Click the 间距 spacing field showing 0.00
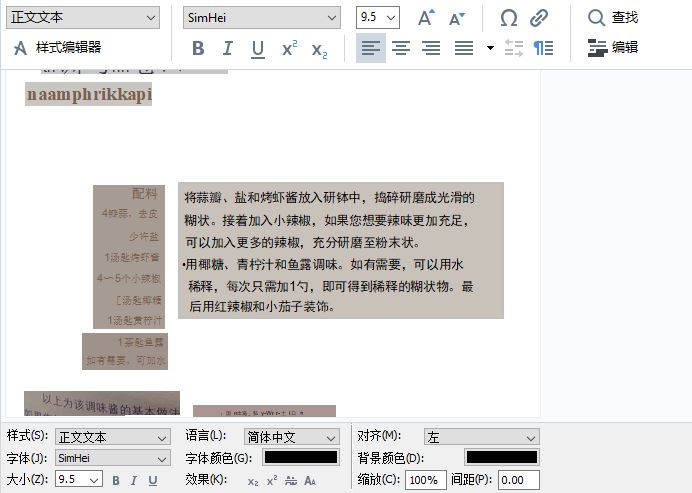This screenshot has width=692, height=493. tap(519, 480)
